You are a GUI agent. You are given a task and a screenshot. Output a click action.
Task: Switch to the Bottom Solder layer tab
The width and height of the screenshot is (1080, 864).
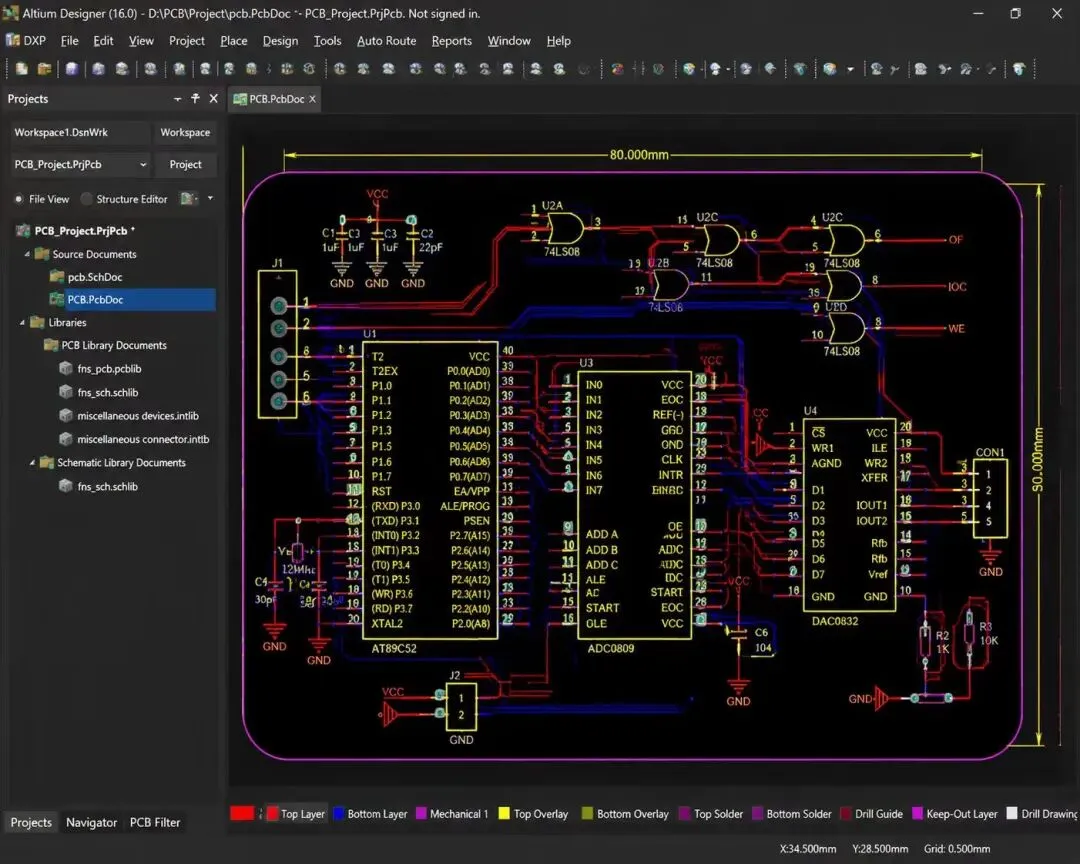point(792,814)
